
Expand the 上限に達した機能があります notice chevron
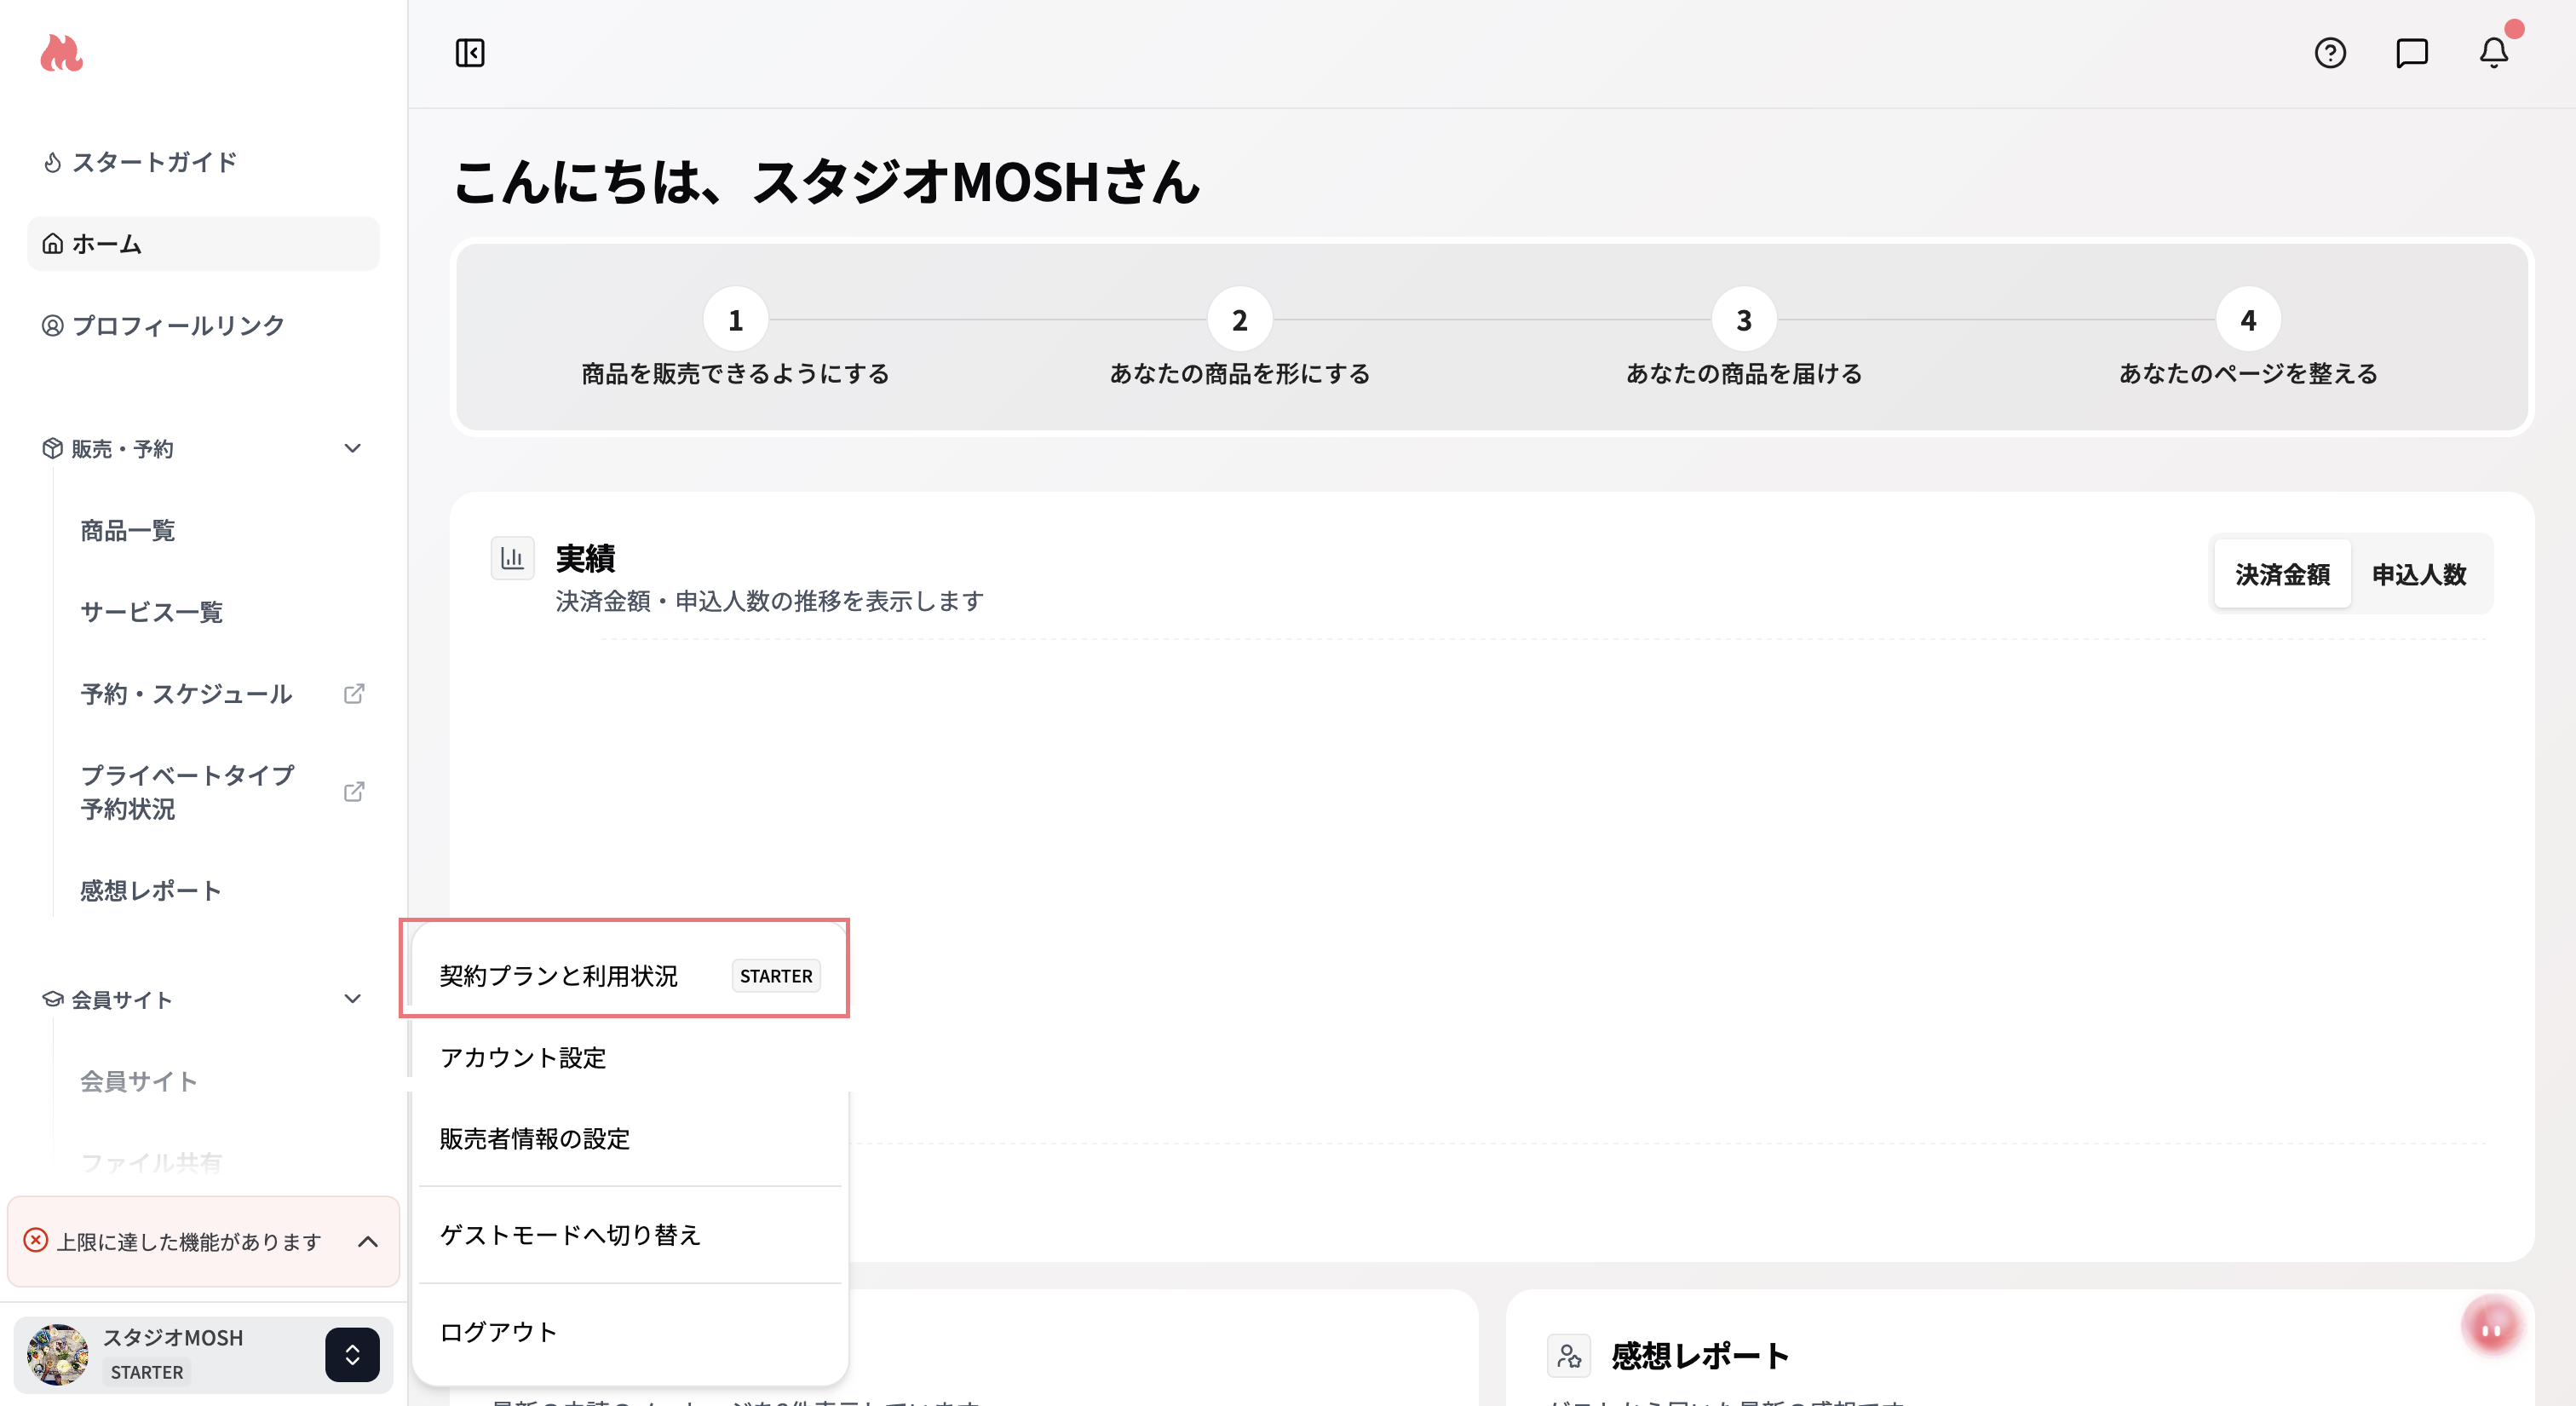368,1242
